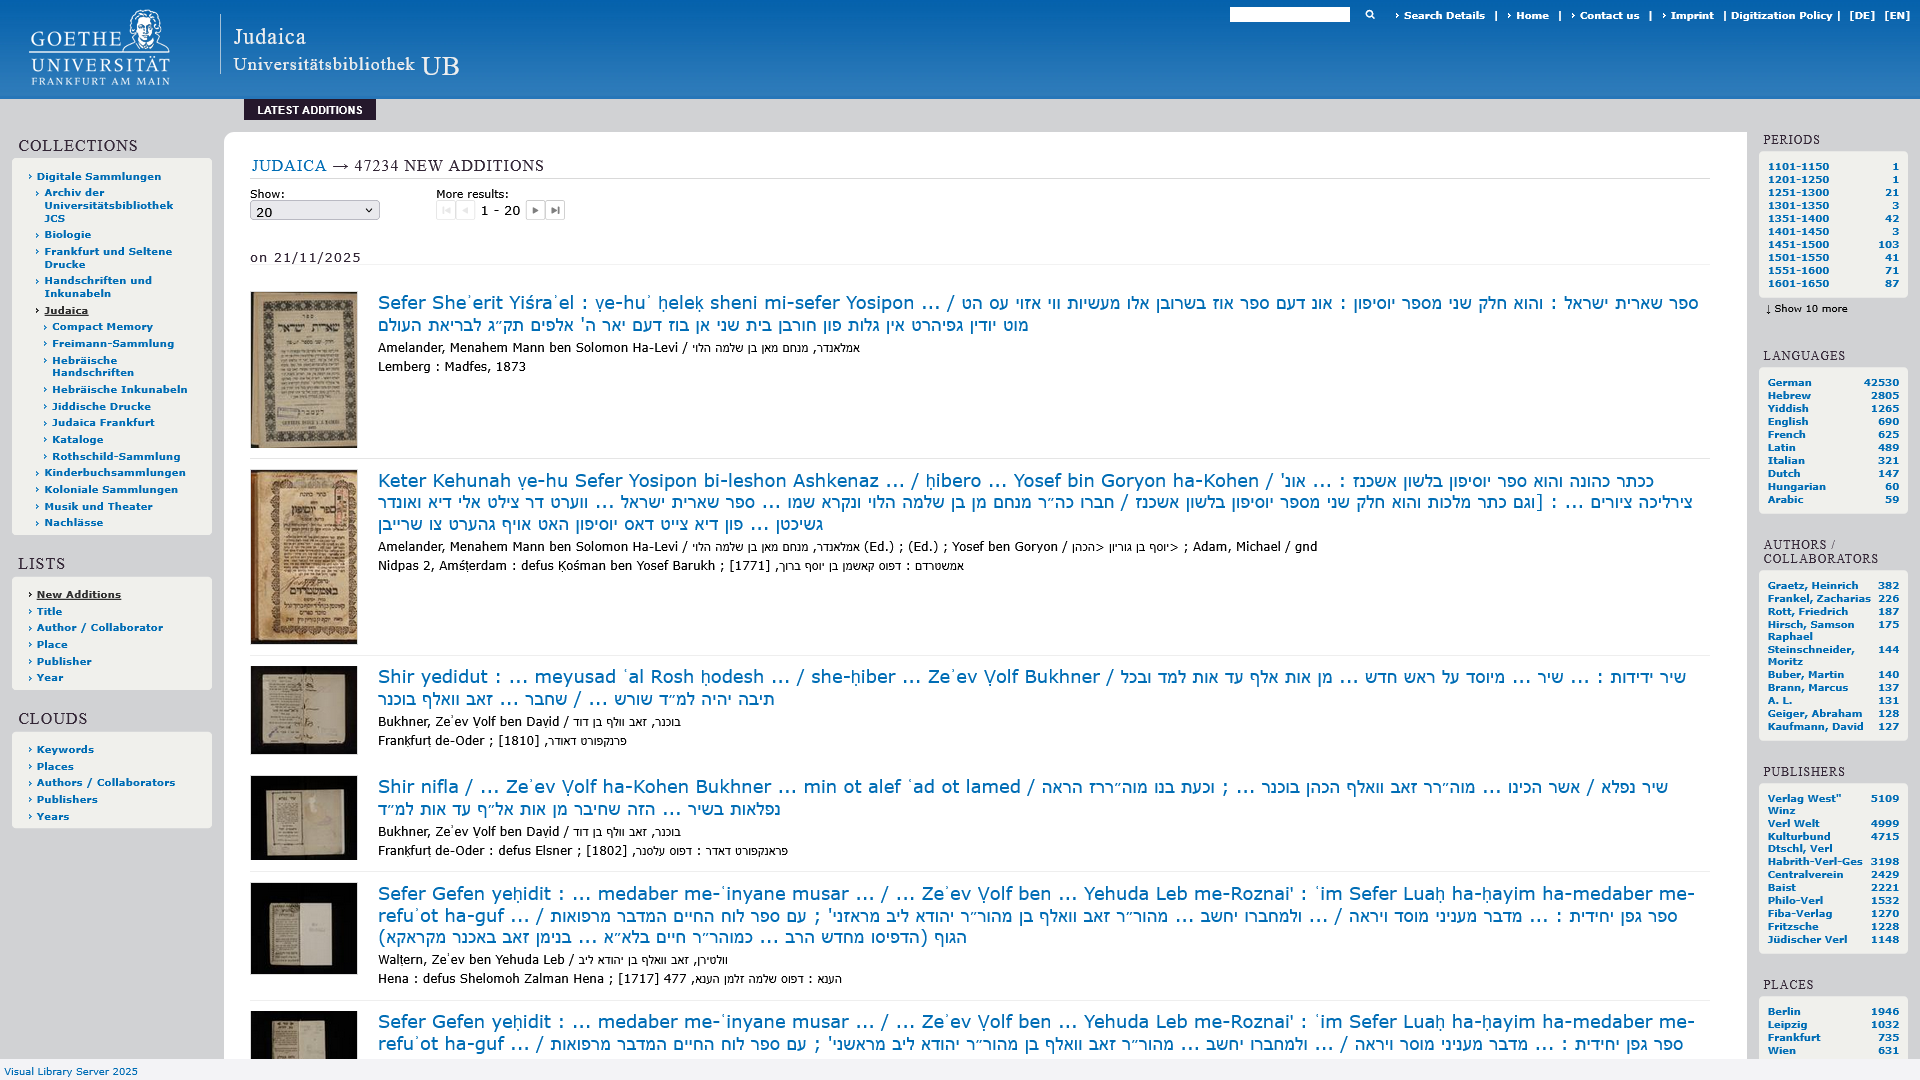1920x1080 pixels.
Task: Click in the top search field
Action: pyautogui.click(x=1289, y=15)
